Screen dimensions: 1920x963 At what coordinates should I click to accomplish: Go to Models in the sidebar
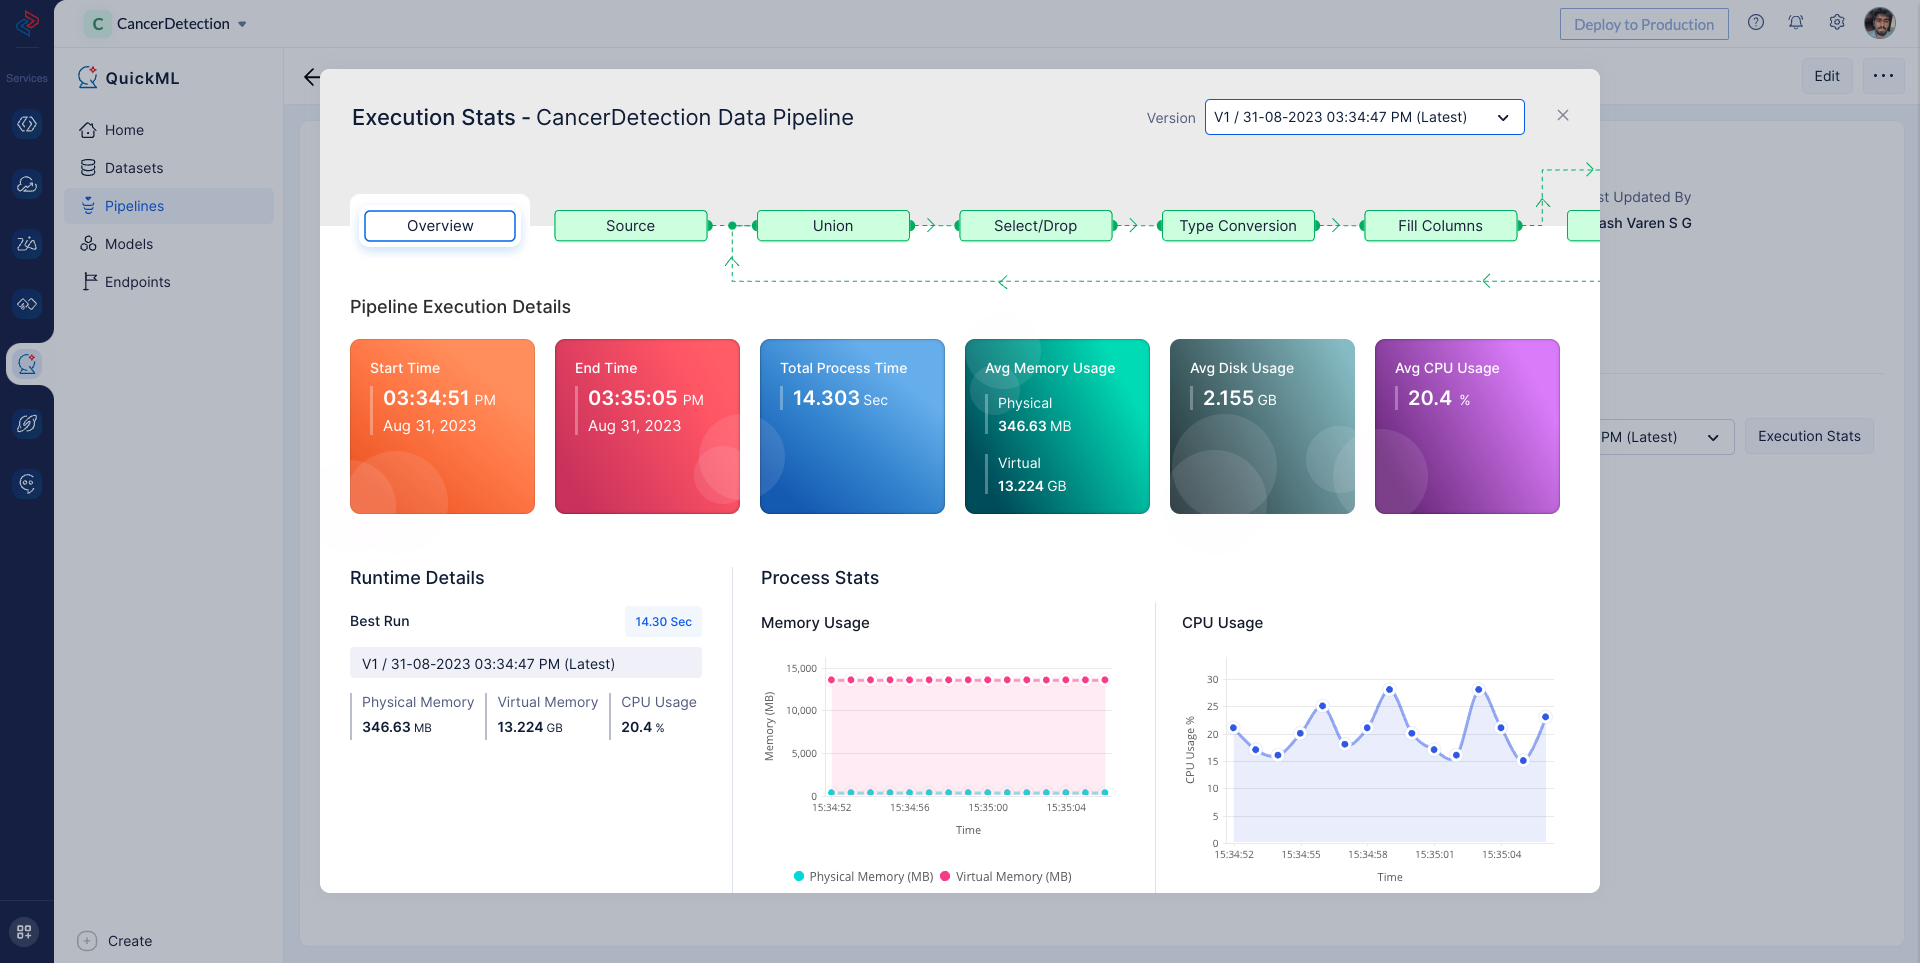click(129, 244)
